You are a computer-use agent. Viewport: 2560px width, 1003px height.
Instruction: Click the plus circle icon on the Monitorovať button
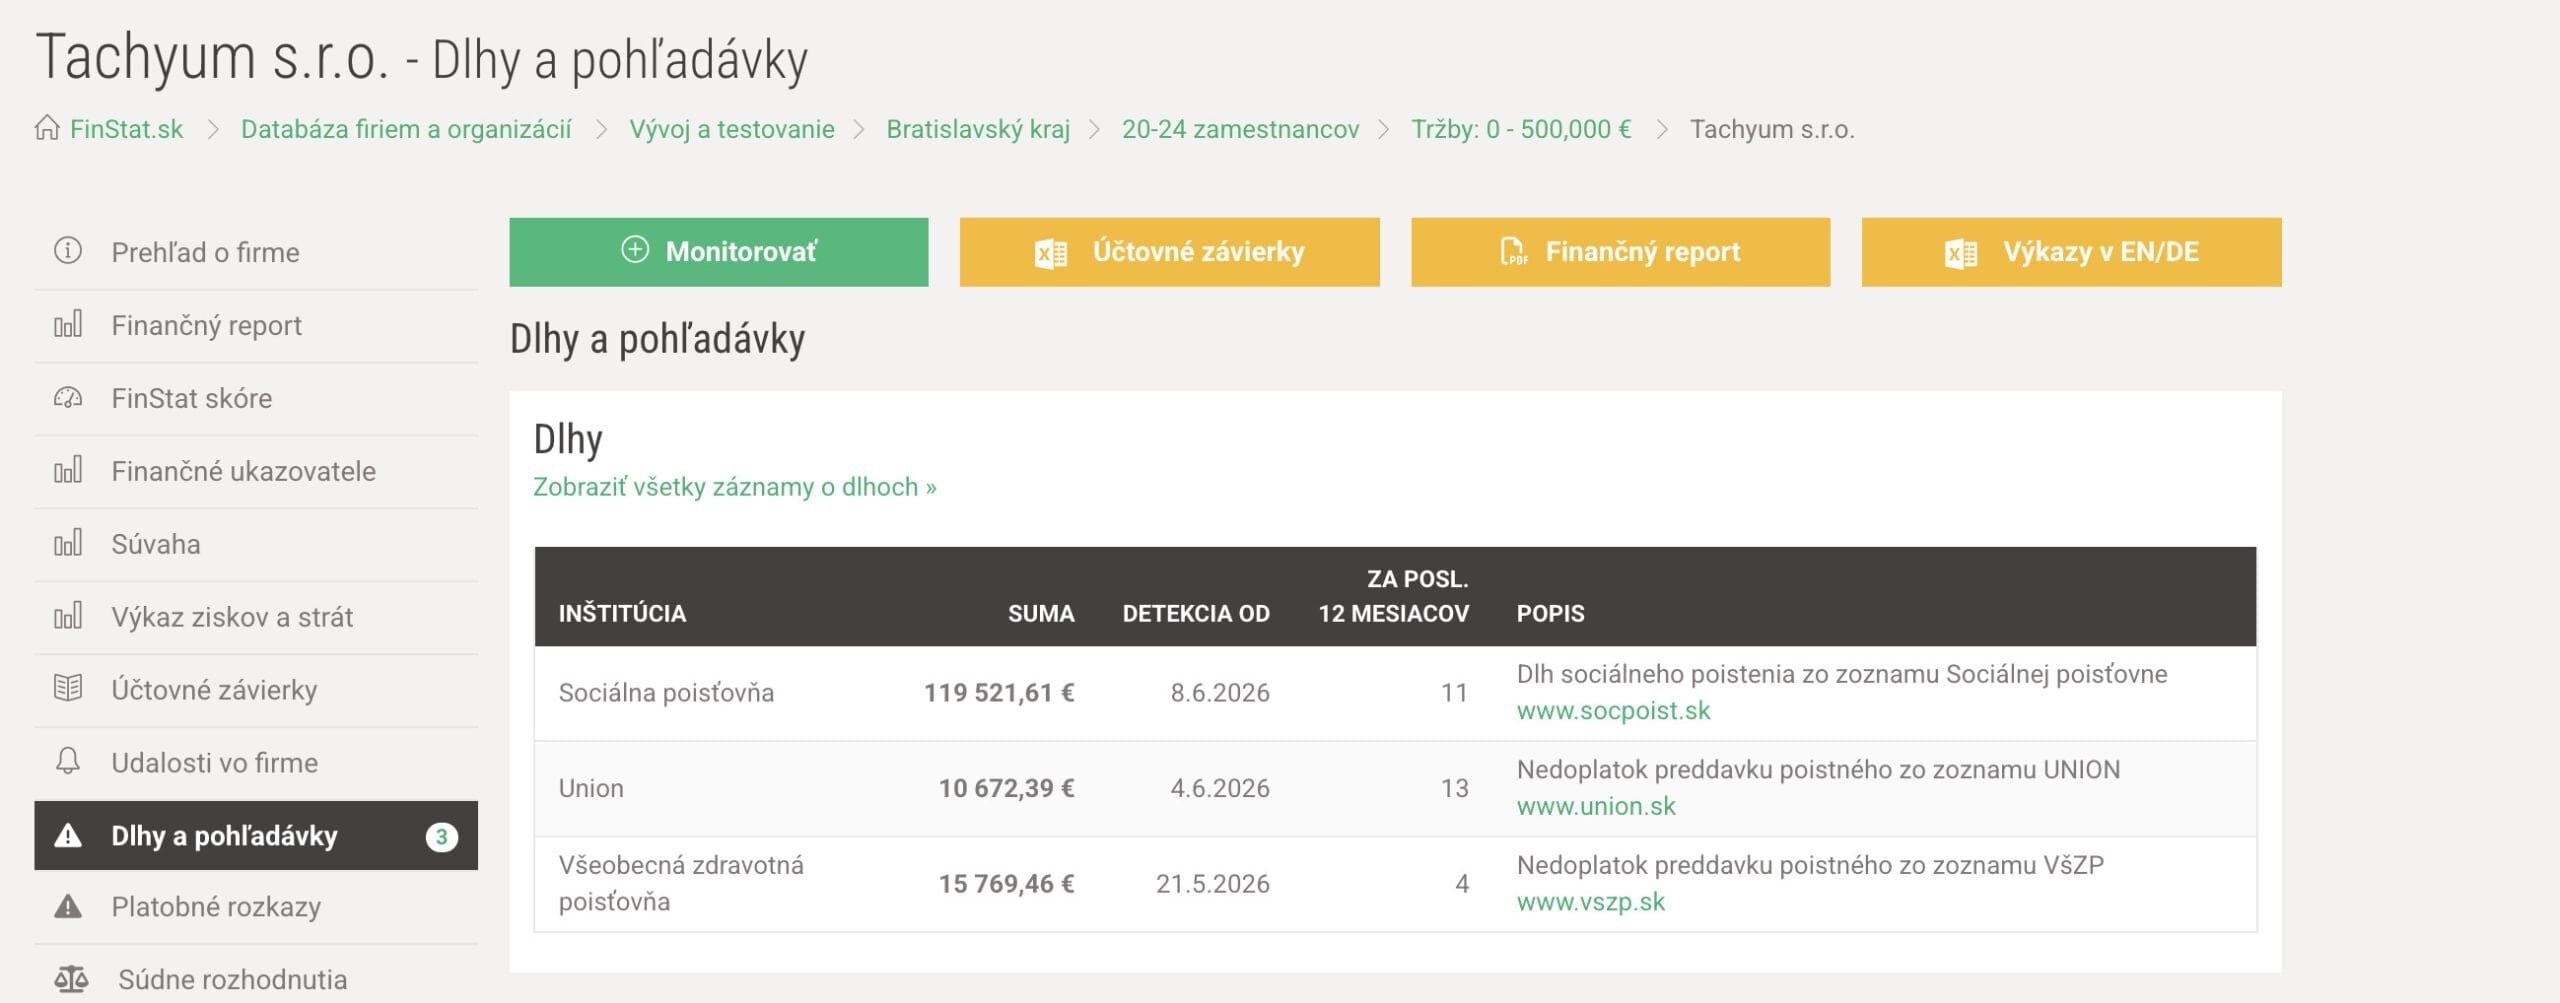(x=635, y=250)
